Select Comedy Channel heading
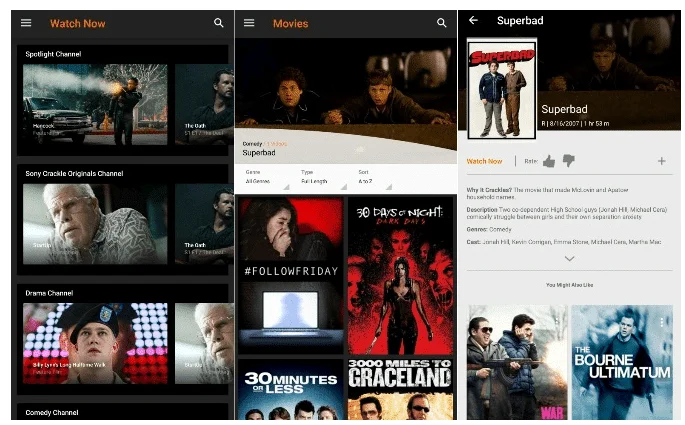 52,412
